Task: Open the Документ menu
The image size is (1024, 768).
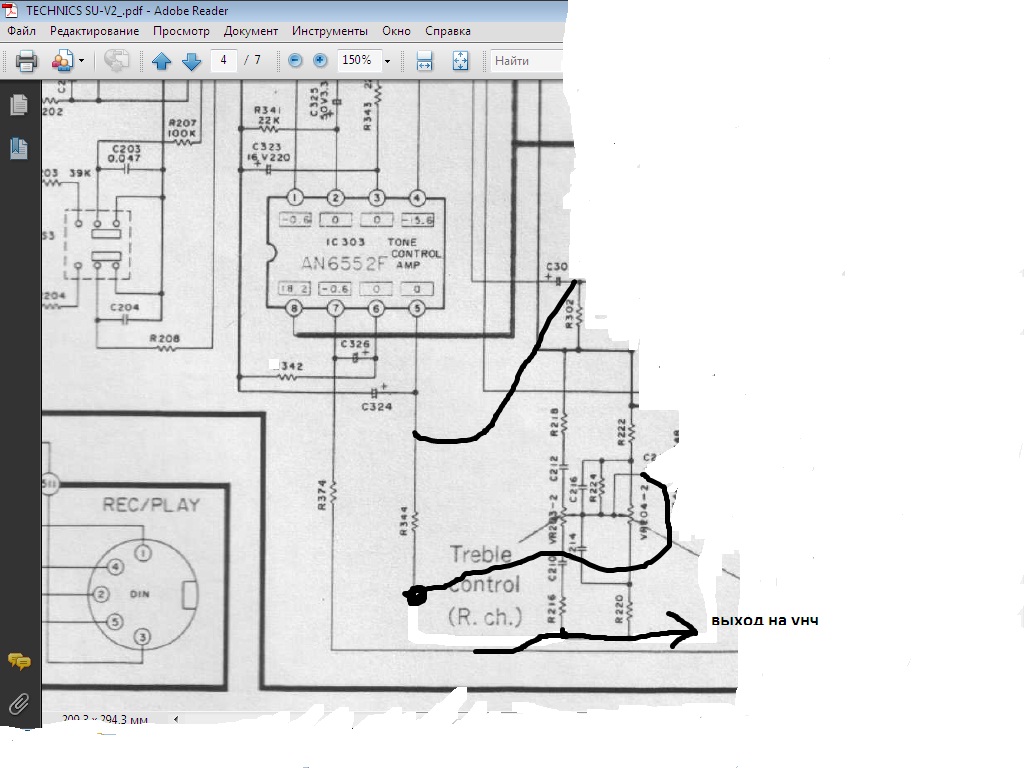Action: 251,31
